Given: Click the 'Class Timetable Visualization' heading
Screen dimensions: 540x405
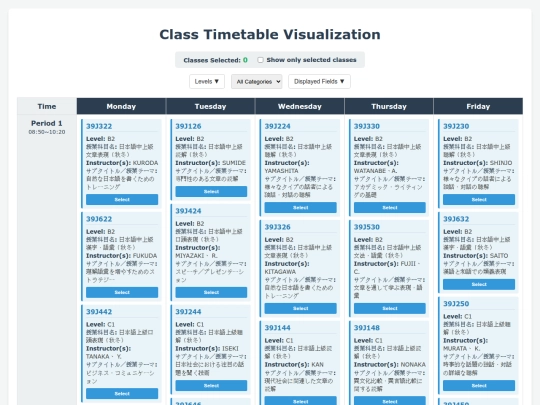Looking at the screenshot, I should pos(270,34).
